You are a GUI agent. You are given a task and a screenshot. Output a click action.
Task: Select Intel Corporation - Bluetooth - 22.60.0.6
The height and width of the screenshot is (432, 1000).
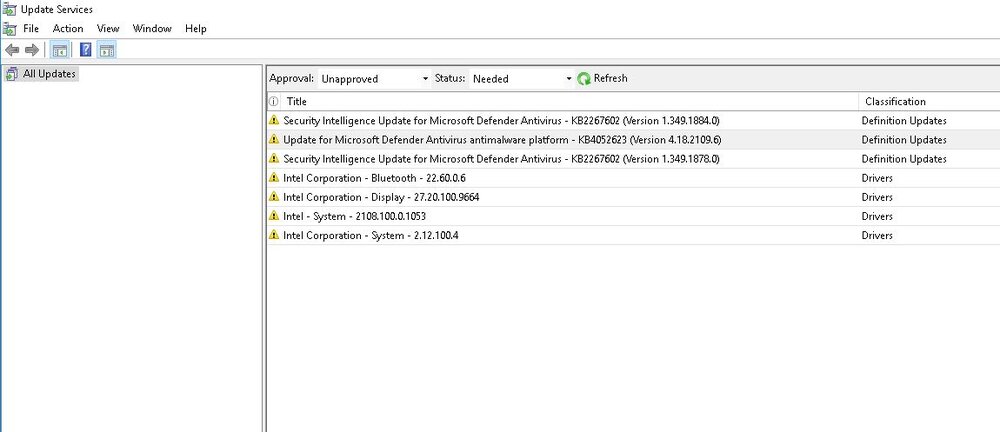(x=374, y=178)
